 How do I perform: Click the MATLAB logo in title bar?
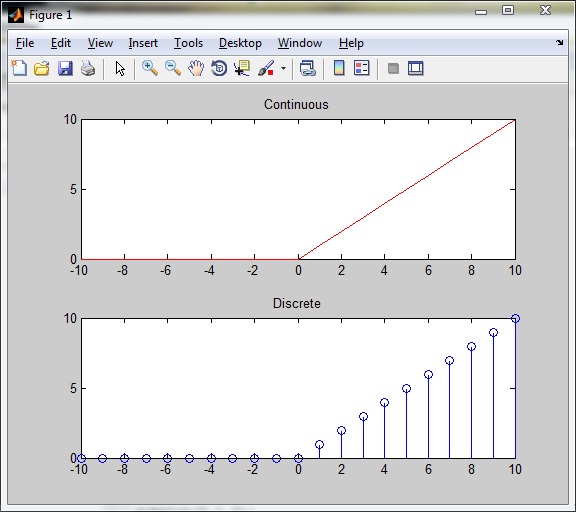(16, 15)
